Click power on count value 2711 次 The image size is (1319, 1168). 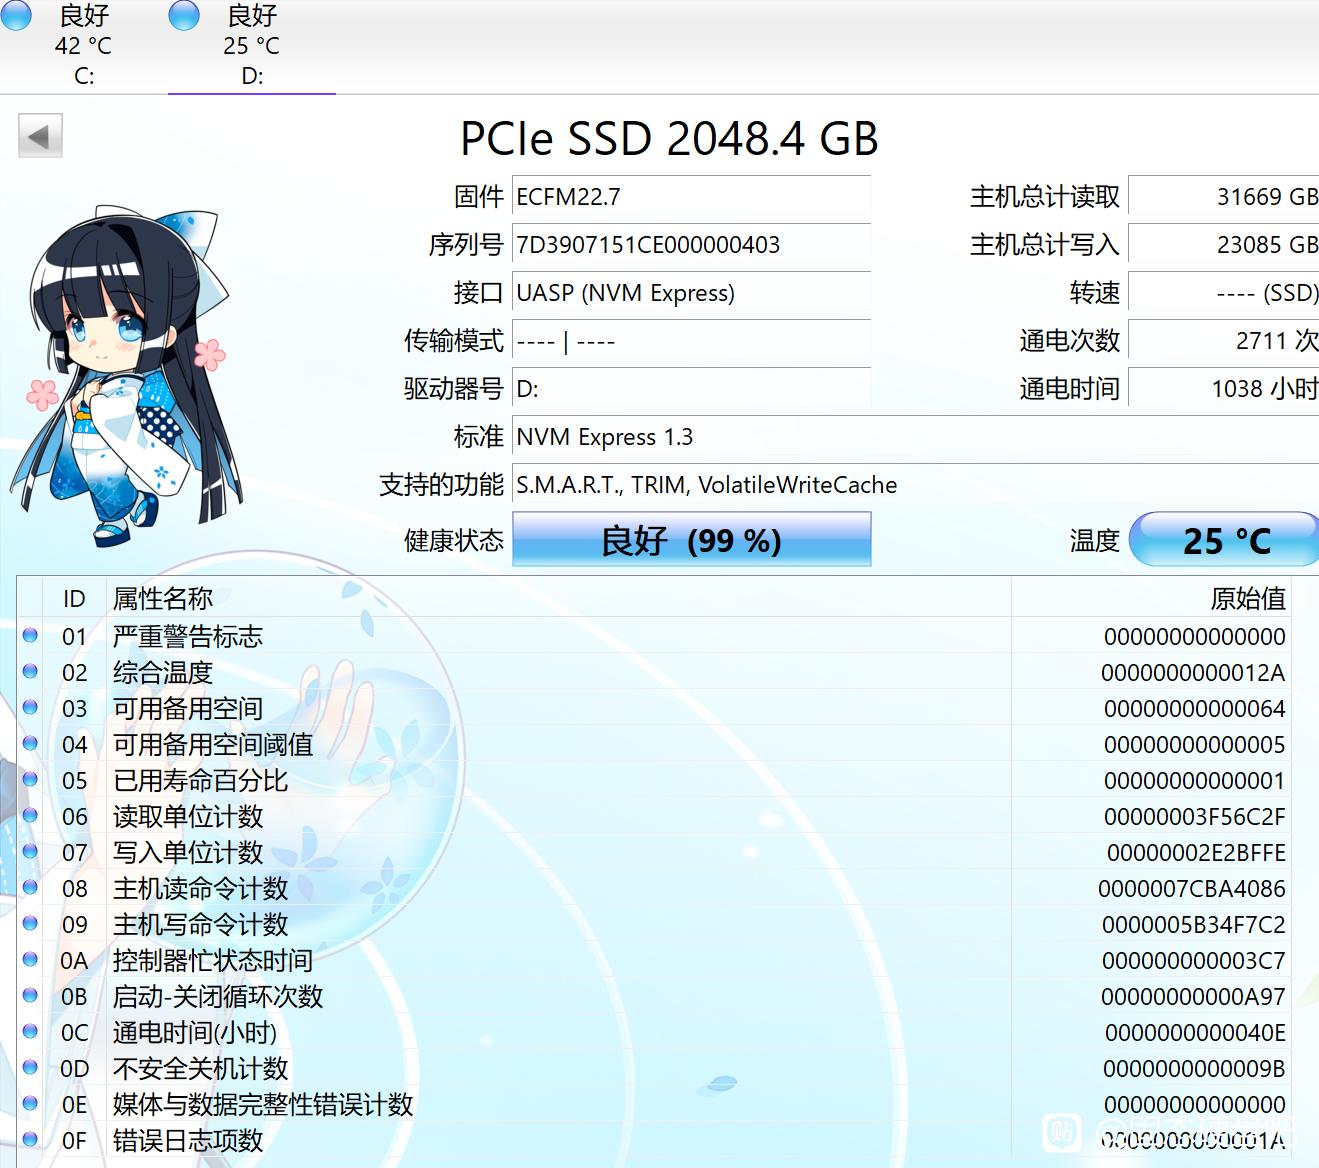(1224, 341)
